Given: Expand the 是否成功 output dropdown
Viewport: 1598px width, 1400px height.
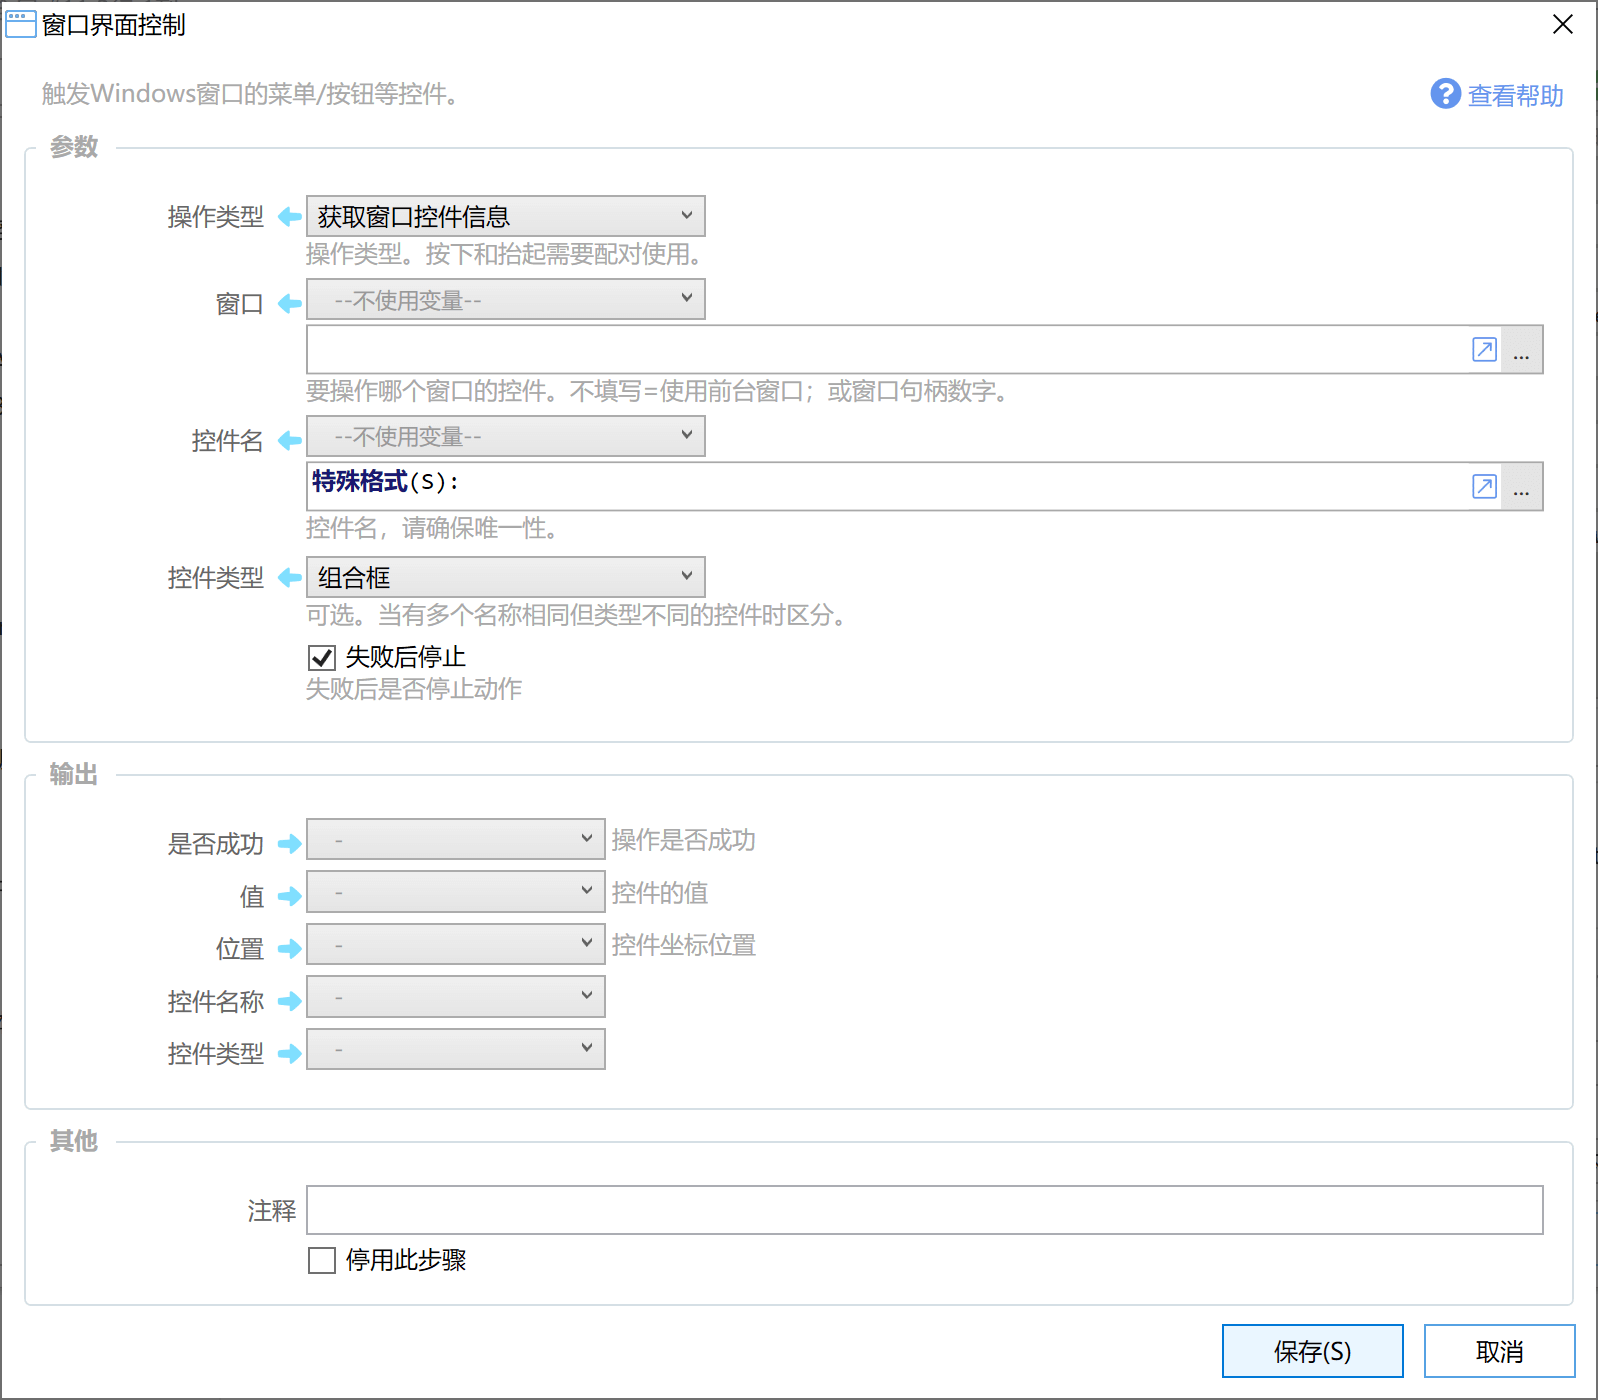Looking at the screenshot, I should 455,839.
